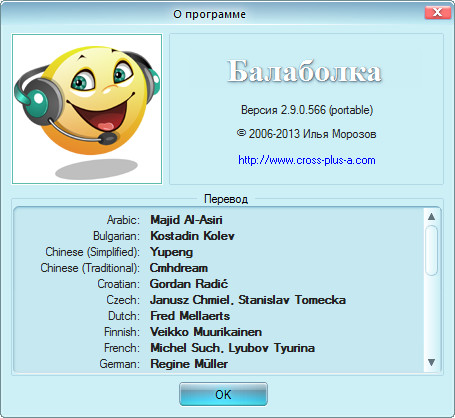Click the copyright line 2006-2013 Илья Морозов
The width and height of the screenshot is (455, 418).
coord(307,134)
